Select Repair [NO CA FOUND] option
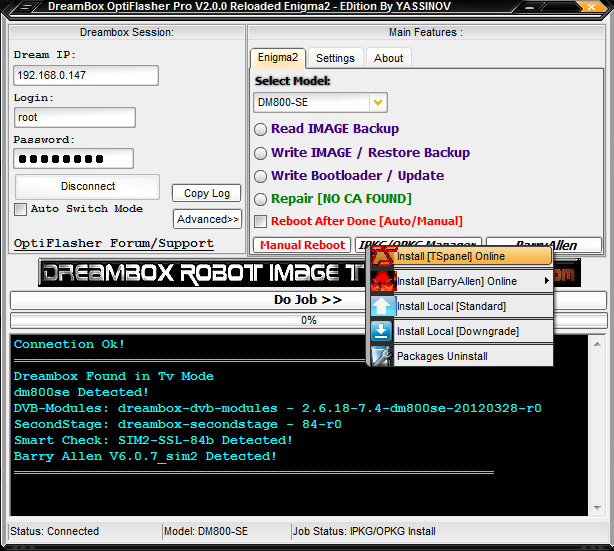Viewport: 614px width, 551px height. [260, 199]
